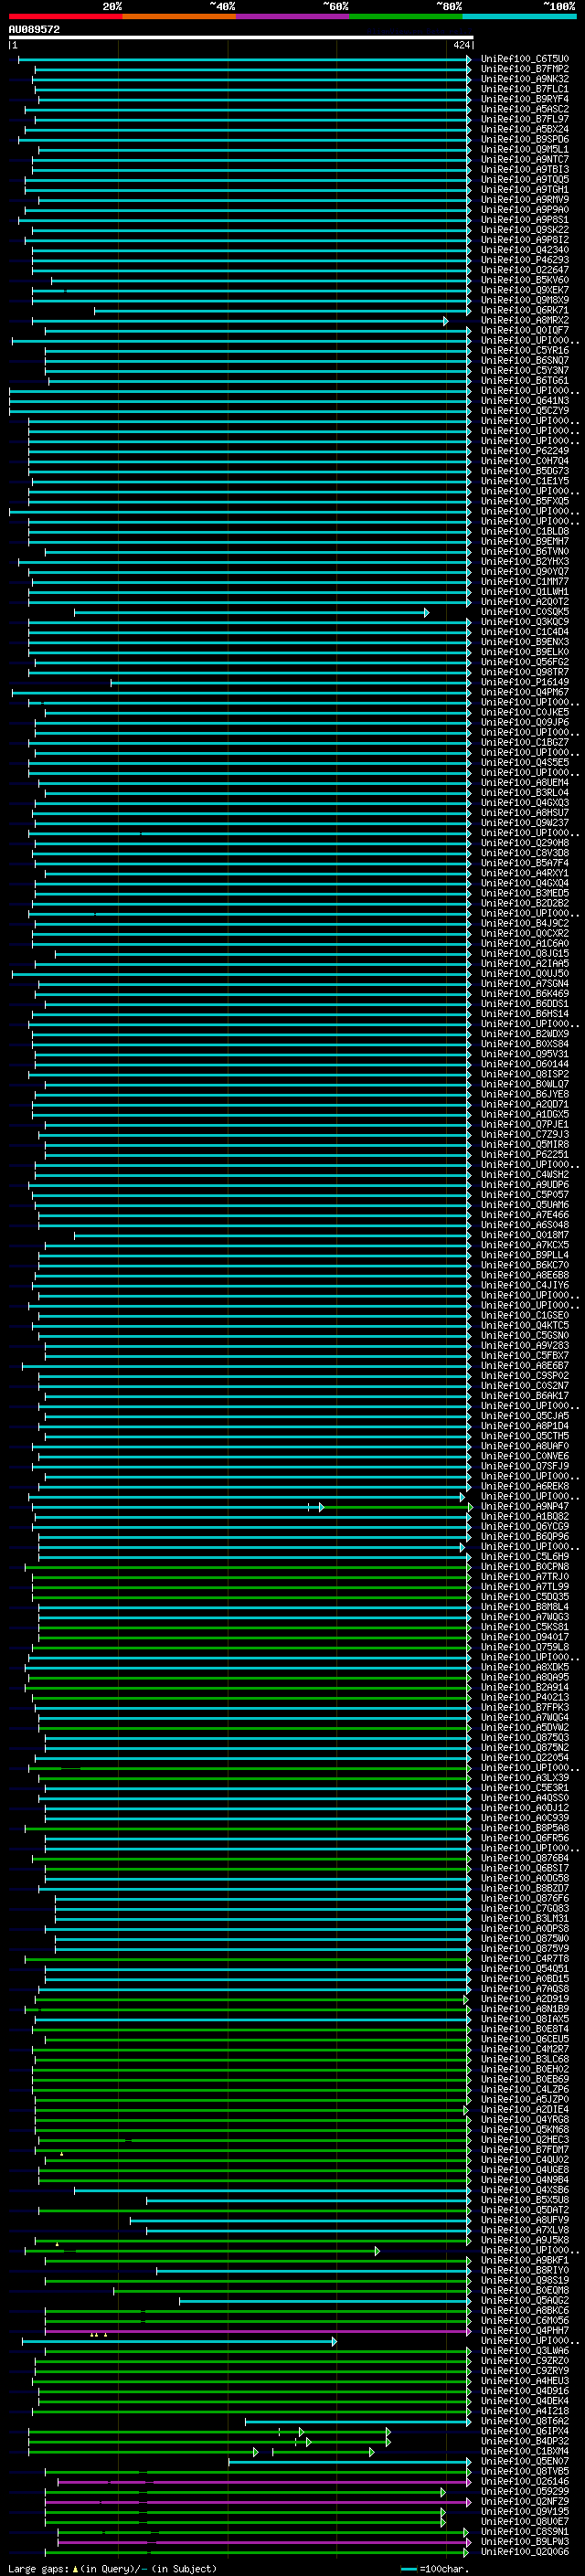Viewport: 585px width, 2576px height.
Task: Select the UniRef100_A9J5K8 label
Action: coord(524,2241)
